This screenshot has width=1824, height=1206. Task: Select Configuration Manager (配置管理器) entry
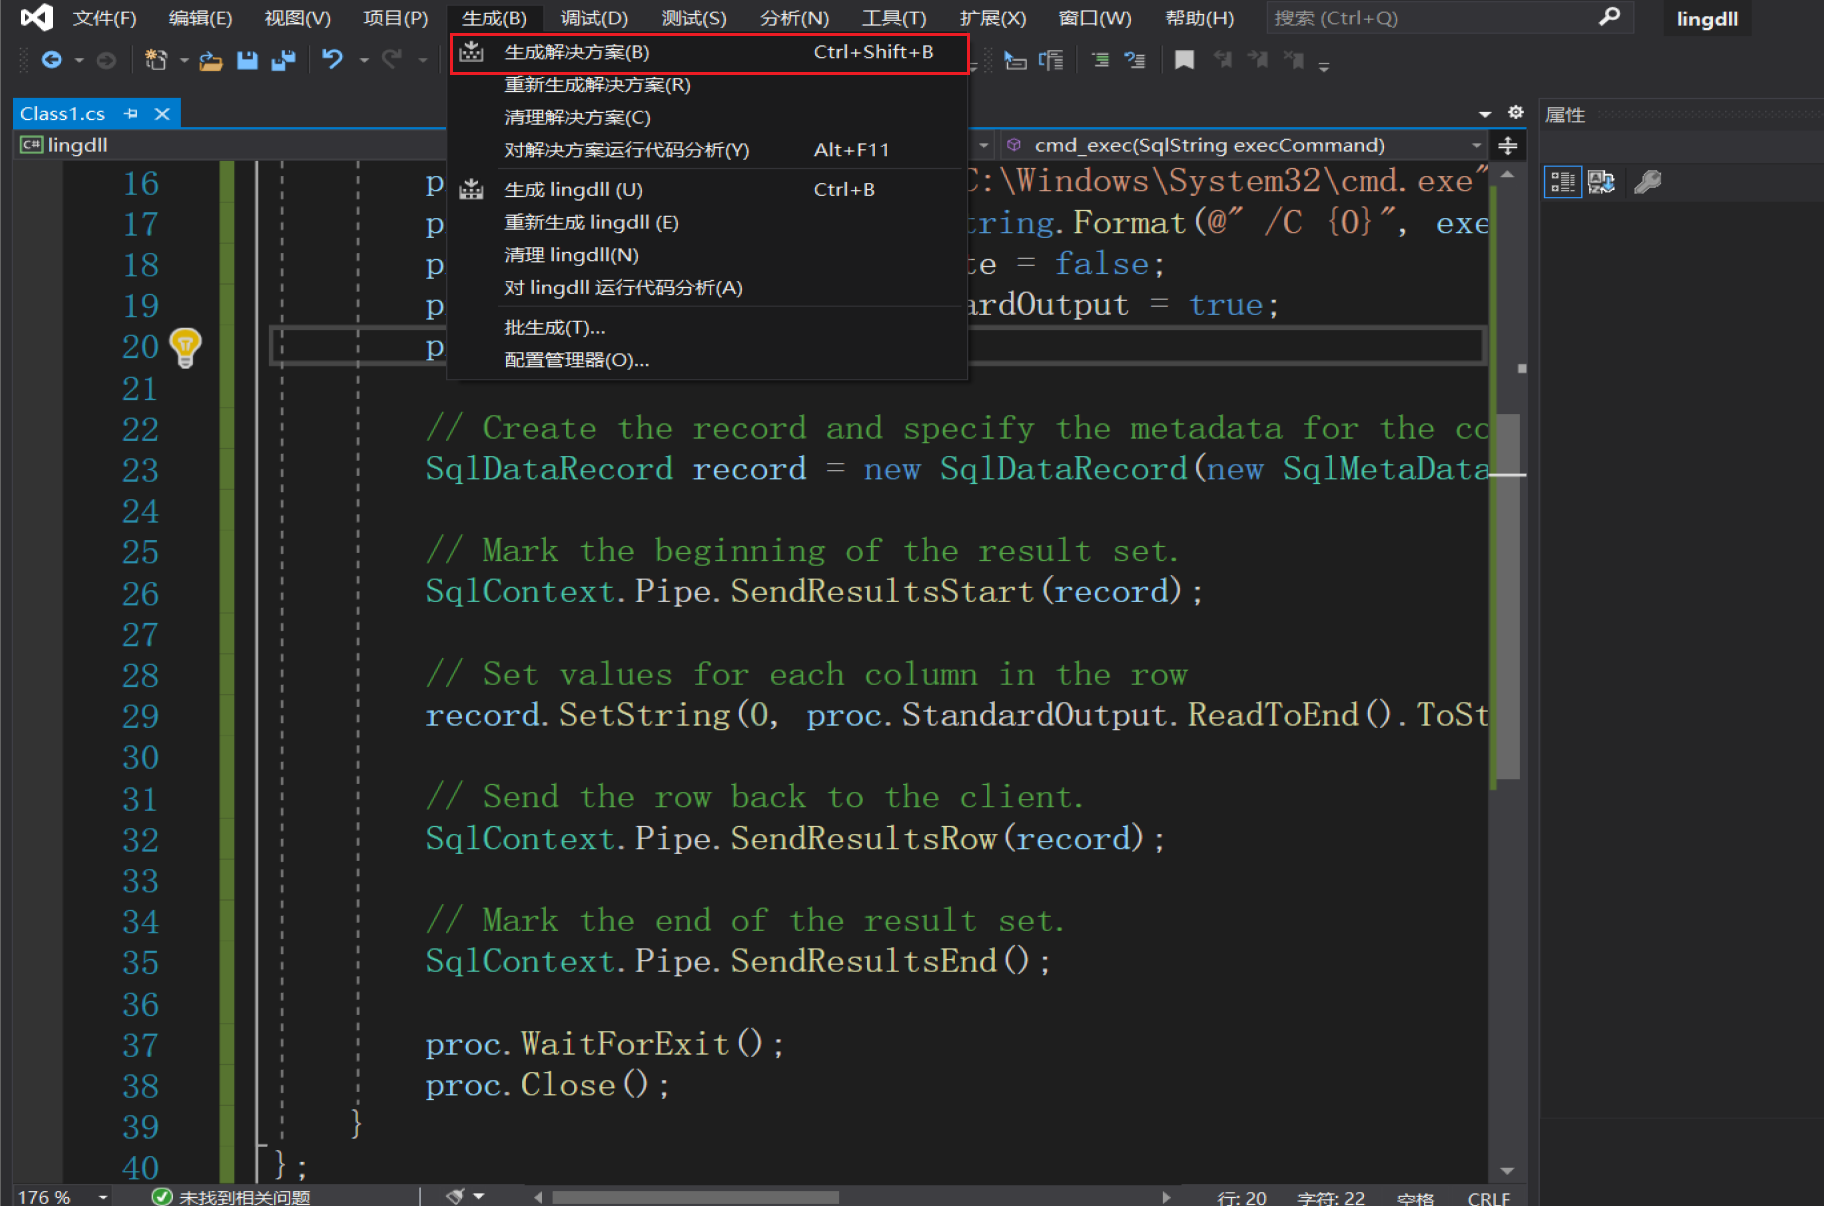708,360
